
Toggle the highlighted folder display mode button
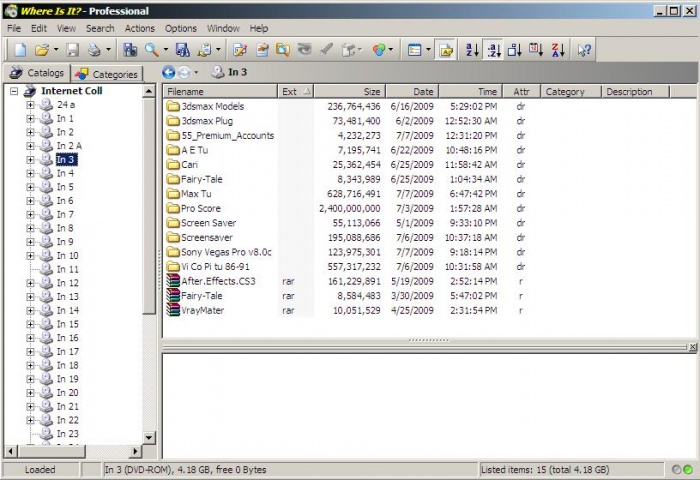[446, 49]
